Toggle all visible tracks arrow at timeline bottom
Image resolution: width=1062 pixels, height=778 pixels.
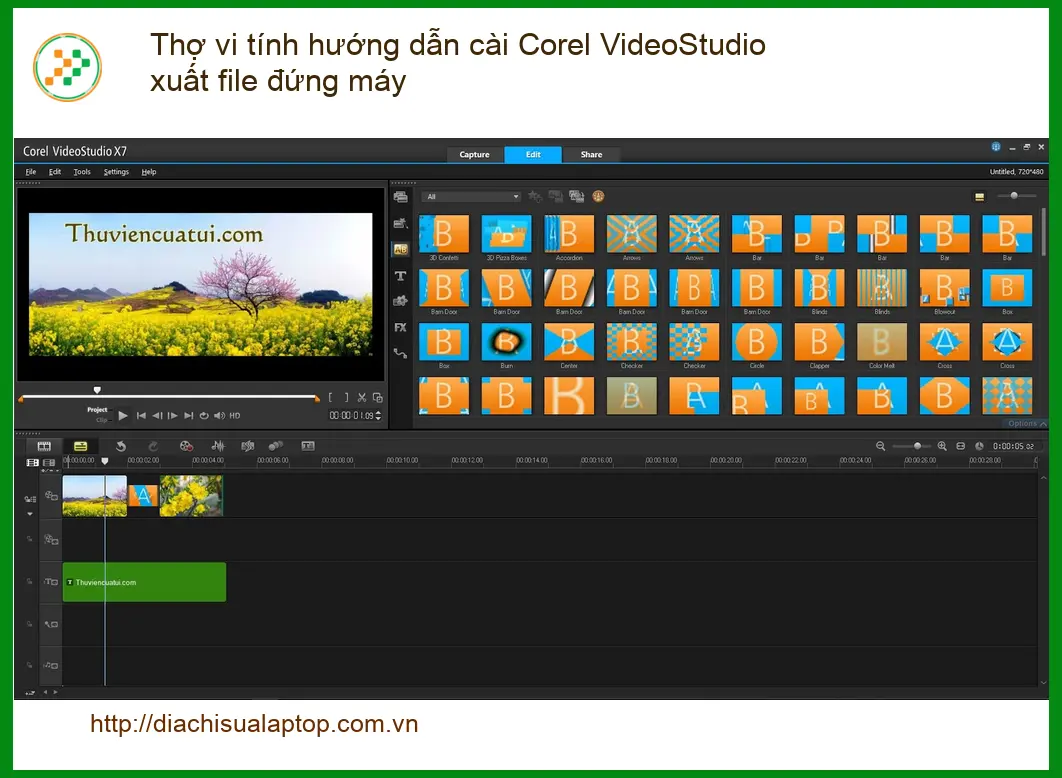[x=30, y=693]
